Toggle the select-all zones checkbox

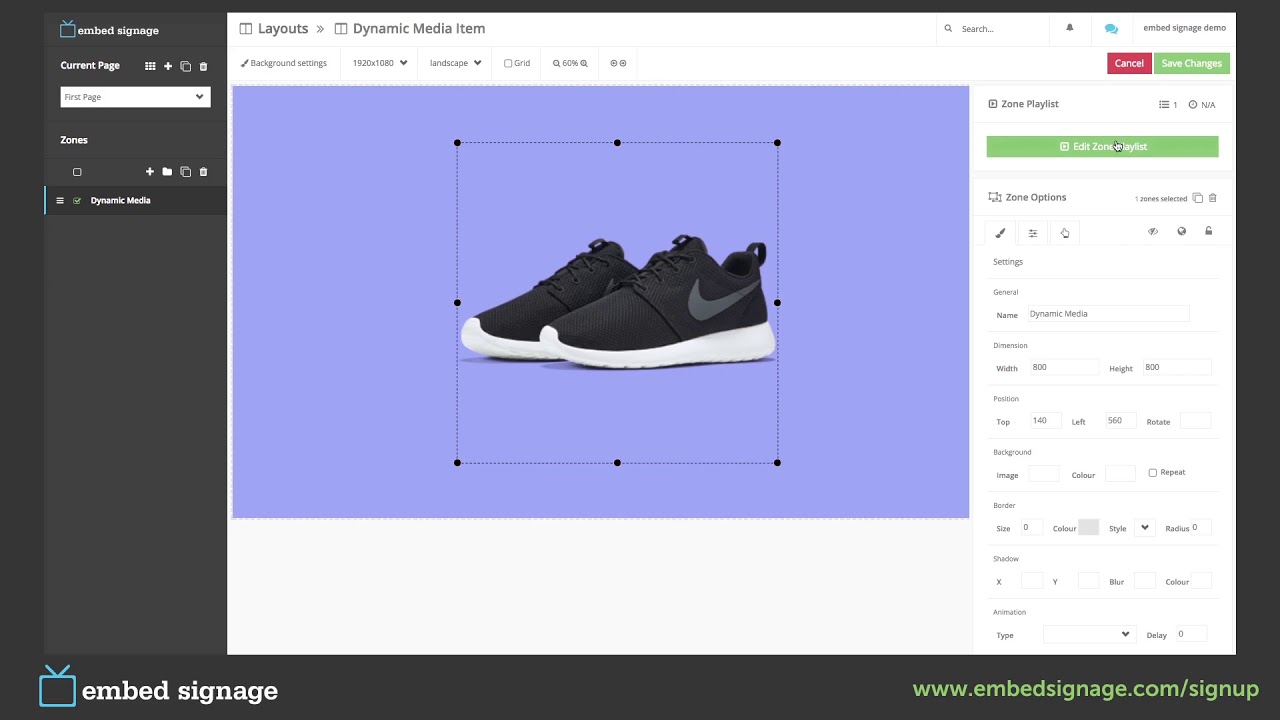(77, 172)
